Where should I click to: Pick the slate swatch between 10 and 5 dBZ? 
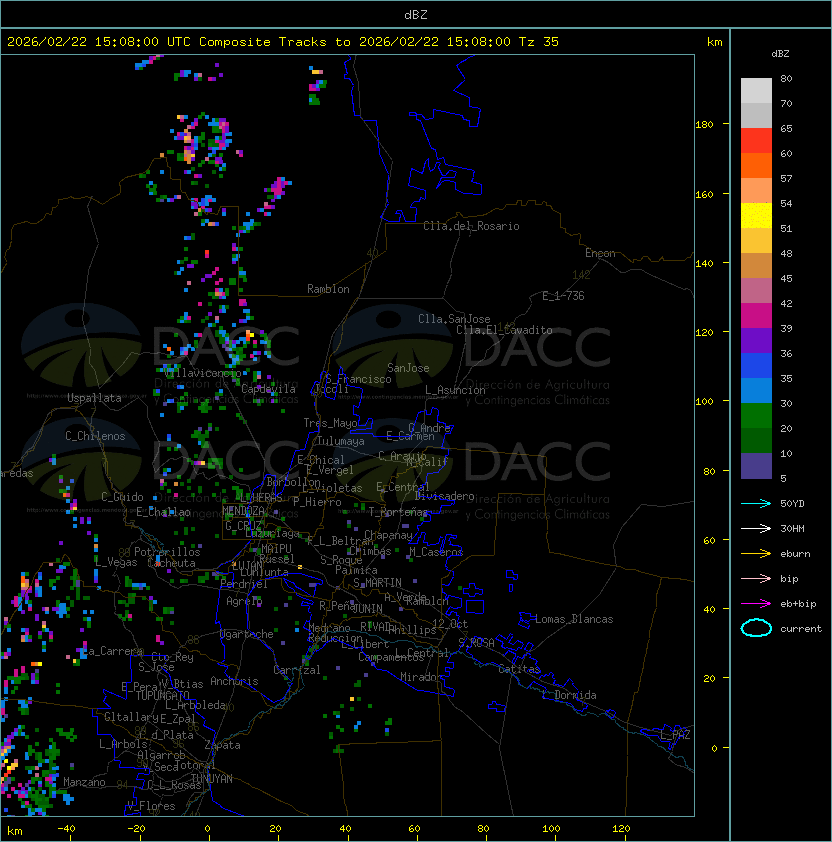(756, 466)
